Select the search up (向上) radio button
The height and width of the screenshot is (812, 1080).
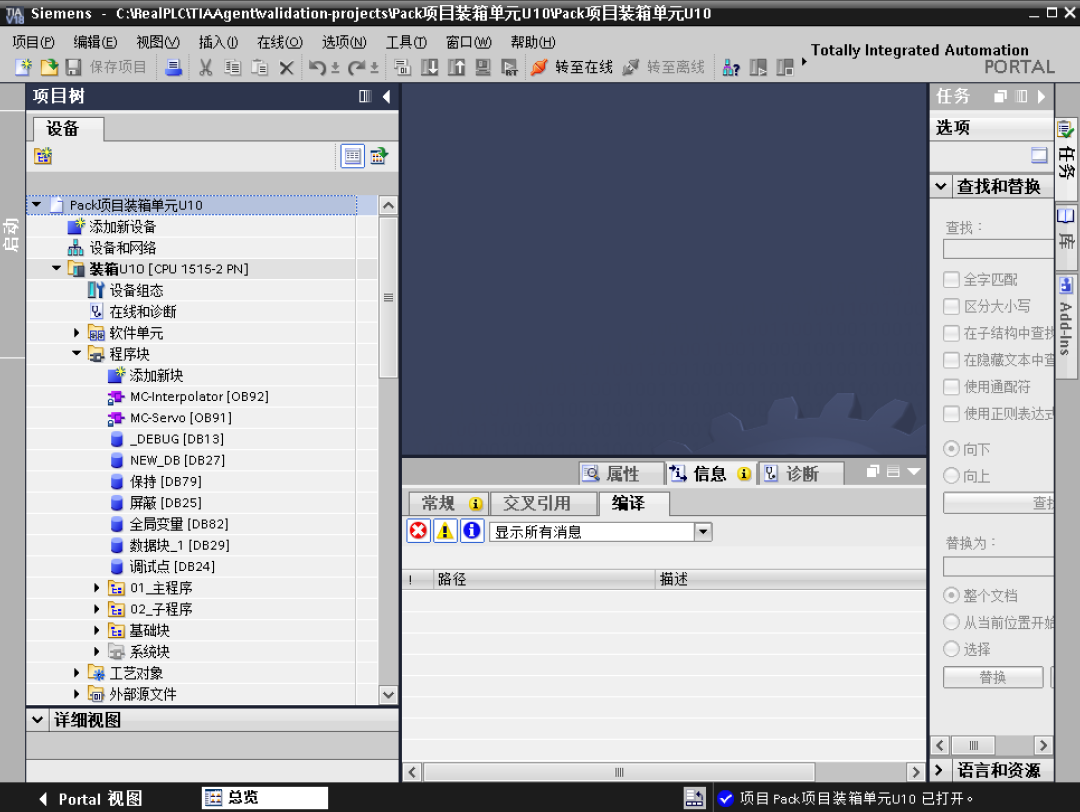[951, 475]
